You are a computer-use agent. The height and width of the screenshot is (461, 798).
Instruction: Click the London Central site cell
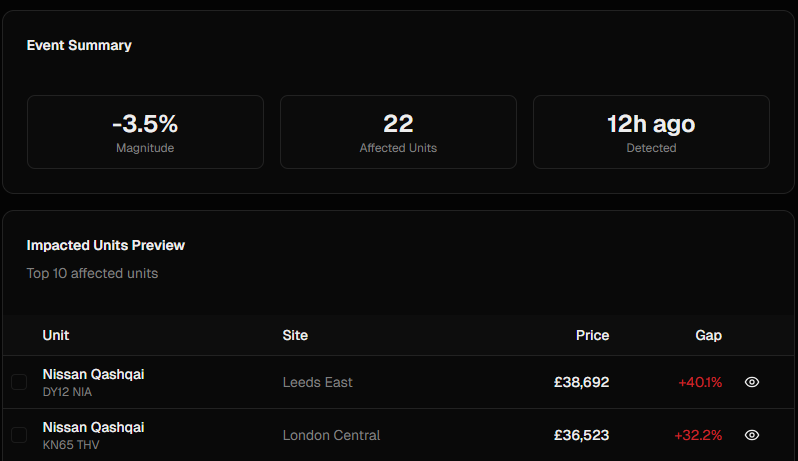point(331,435)
